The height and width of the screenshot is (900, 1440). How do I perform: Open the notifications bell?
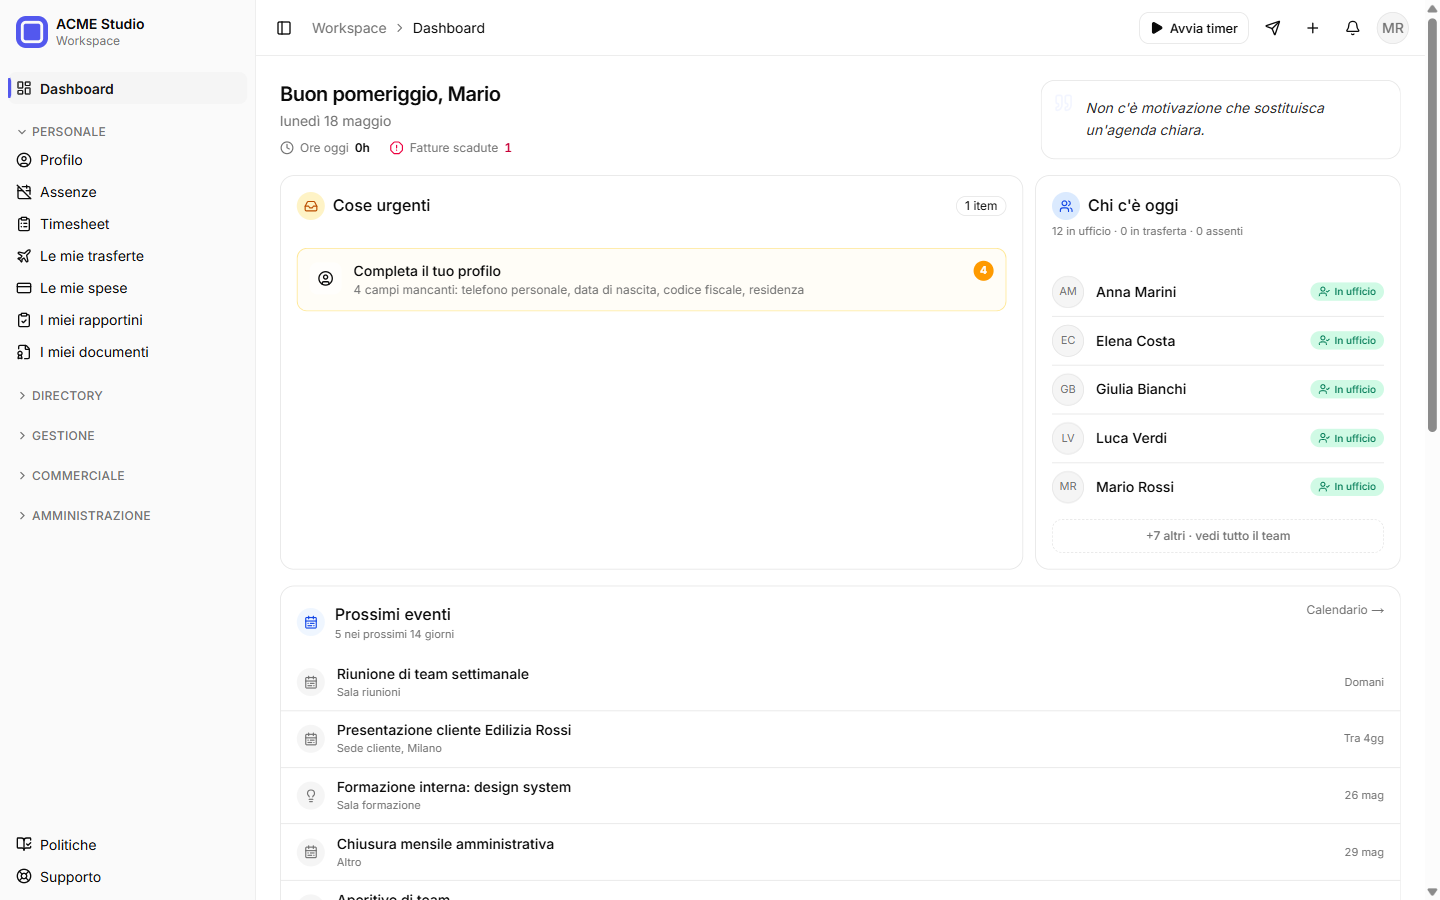1353,28
